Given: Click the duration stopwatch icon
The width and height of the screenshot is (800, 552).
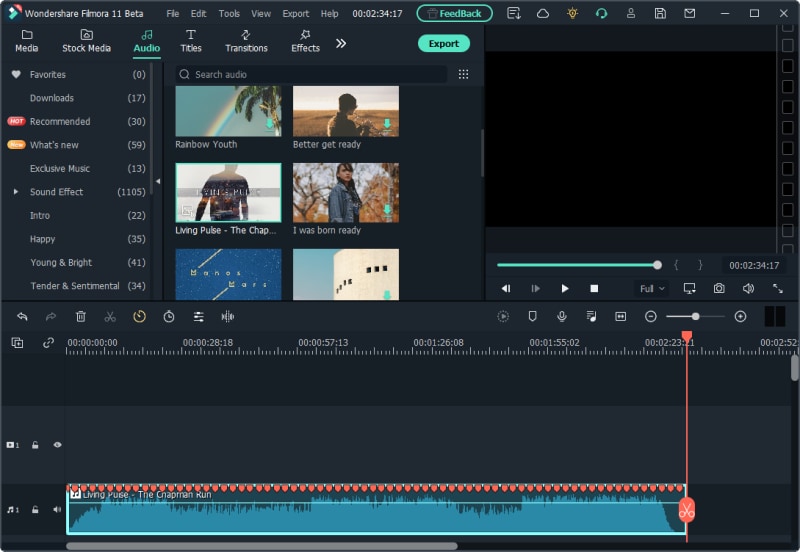Looking at the screenshot, I should coord(169,316).
